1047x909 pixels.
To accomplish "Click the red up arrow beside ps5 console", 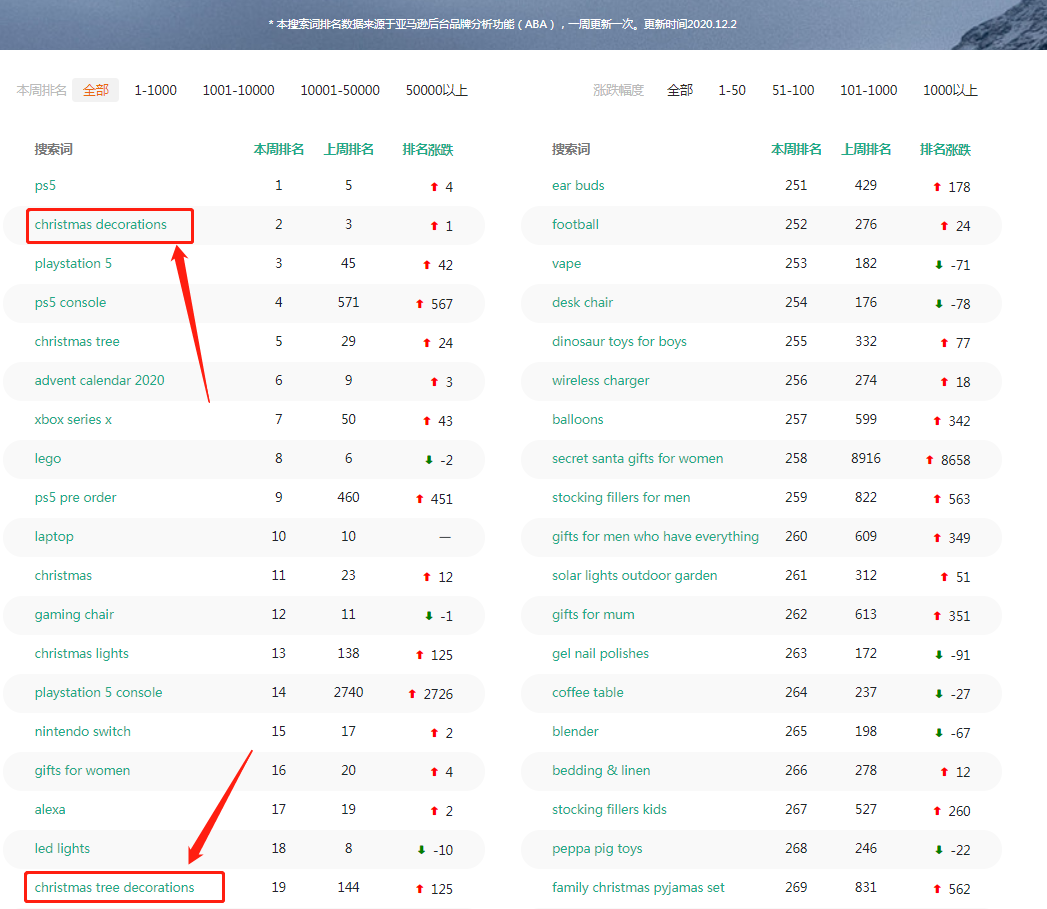I will click(x=420, y=304).
